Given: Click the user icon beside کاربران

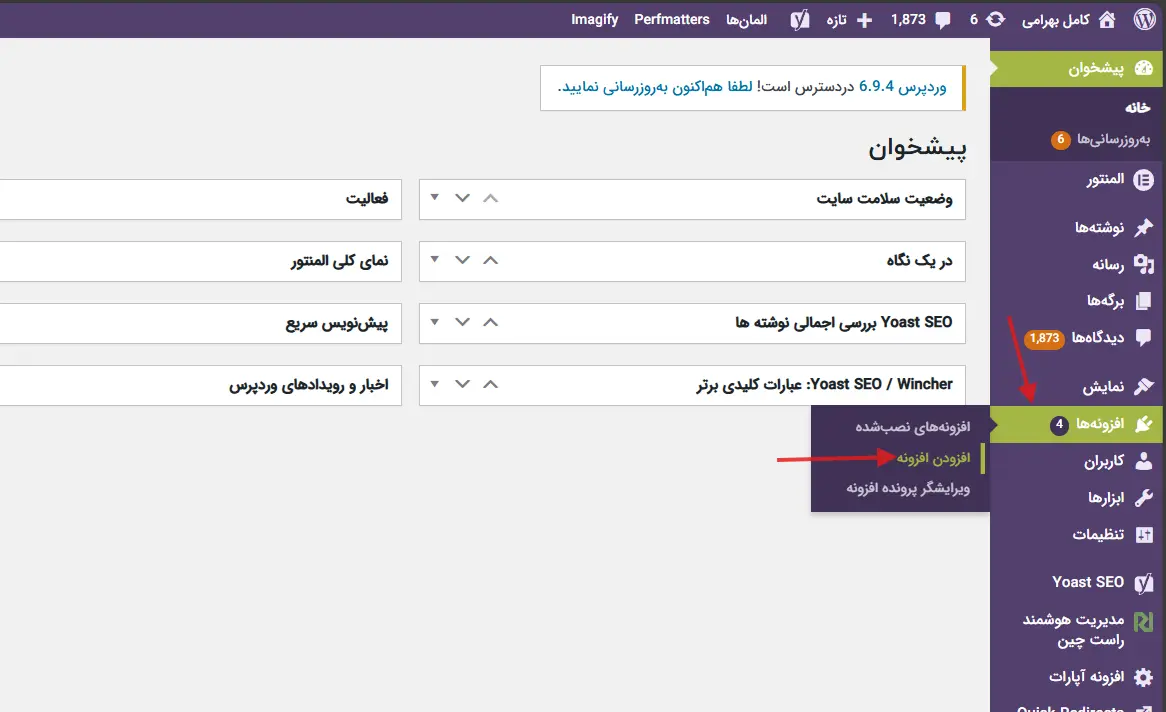Looking at the screenshot, I should click(1144, 461).
